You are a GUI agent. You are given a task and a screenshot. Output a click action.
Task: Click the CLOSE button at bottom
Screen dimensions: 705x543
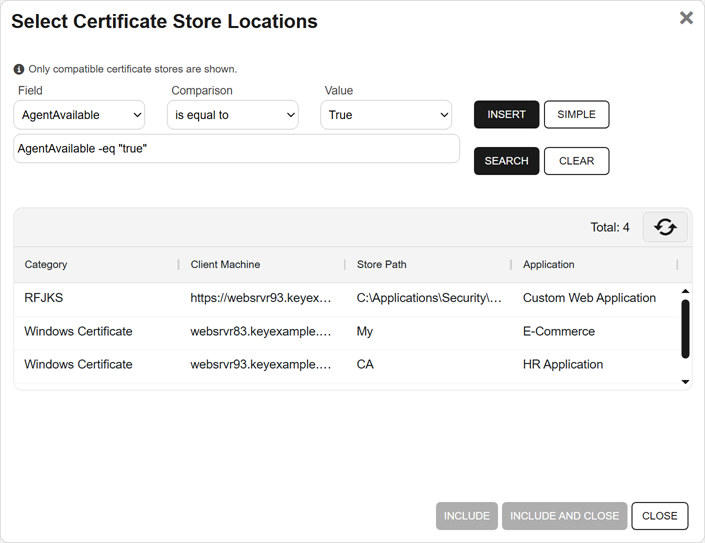[659, 516]
